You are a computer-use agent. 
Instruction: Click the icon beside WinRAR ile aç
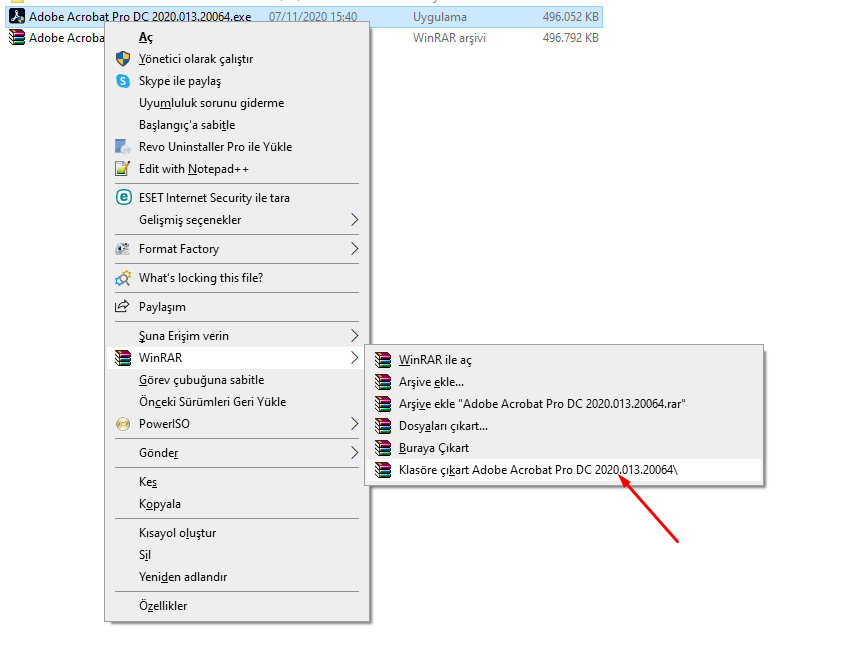coord(383,360)
